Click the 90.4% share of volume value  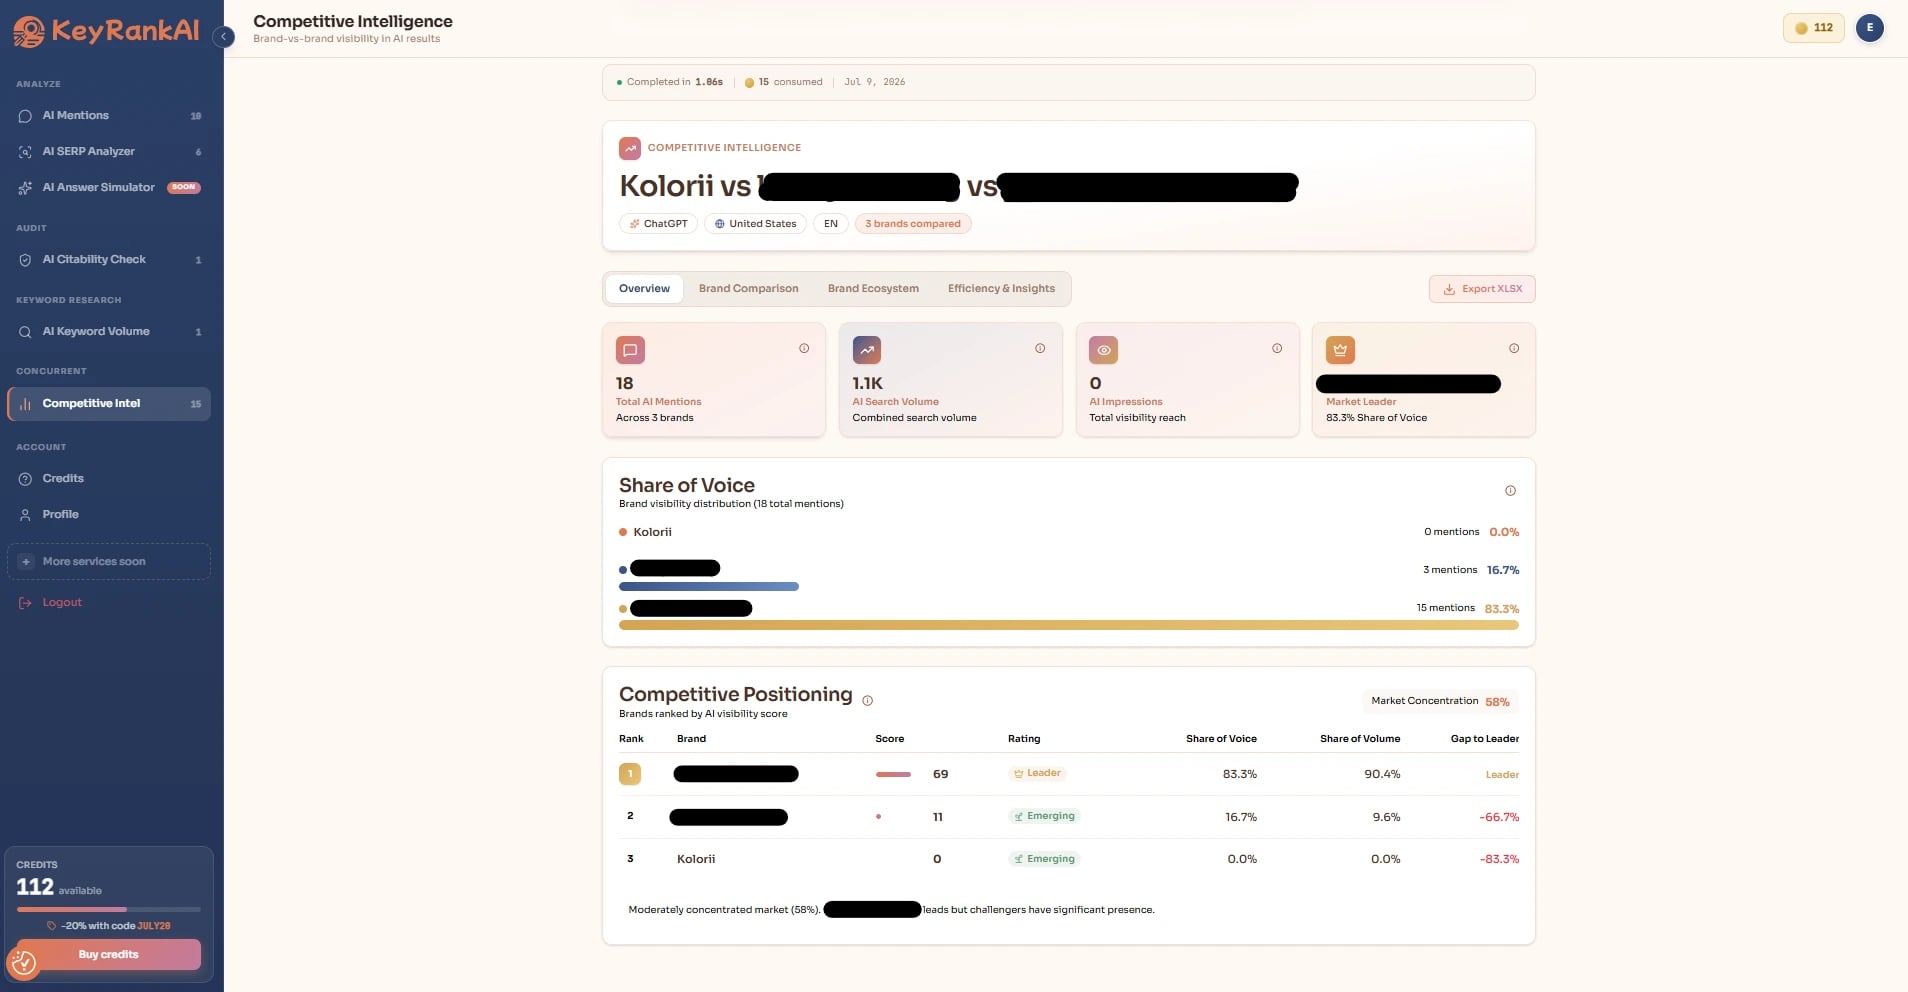[x=1382, y=775]
